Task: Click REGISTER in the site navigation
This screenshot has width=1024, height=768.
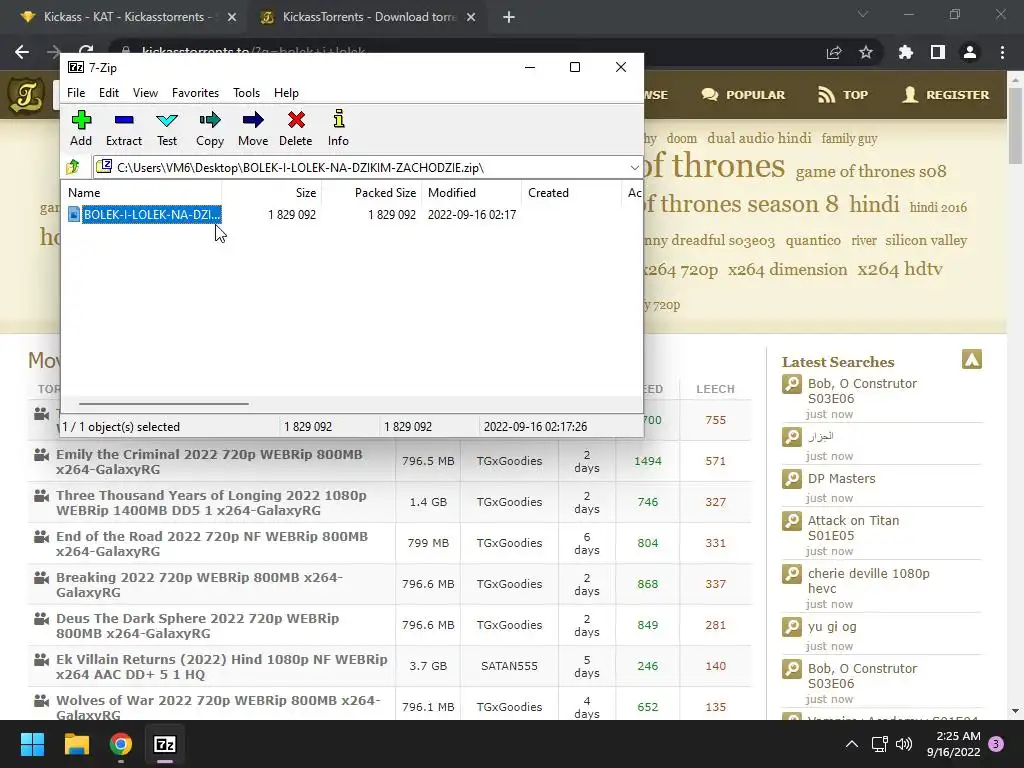Action: pos(946,95)
